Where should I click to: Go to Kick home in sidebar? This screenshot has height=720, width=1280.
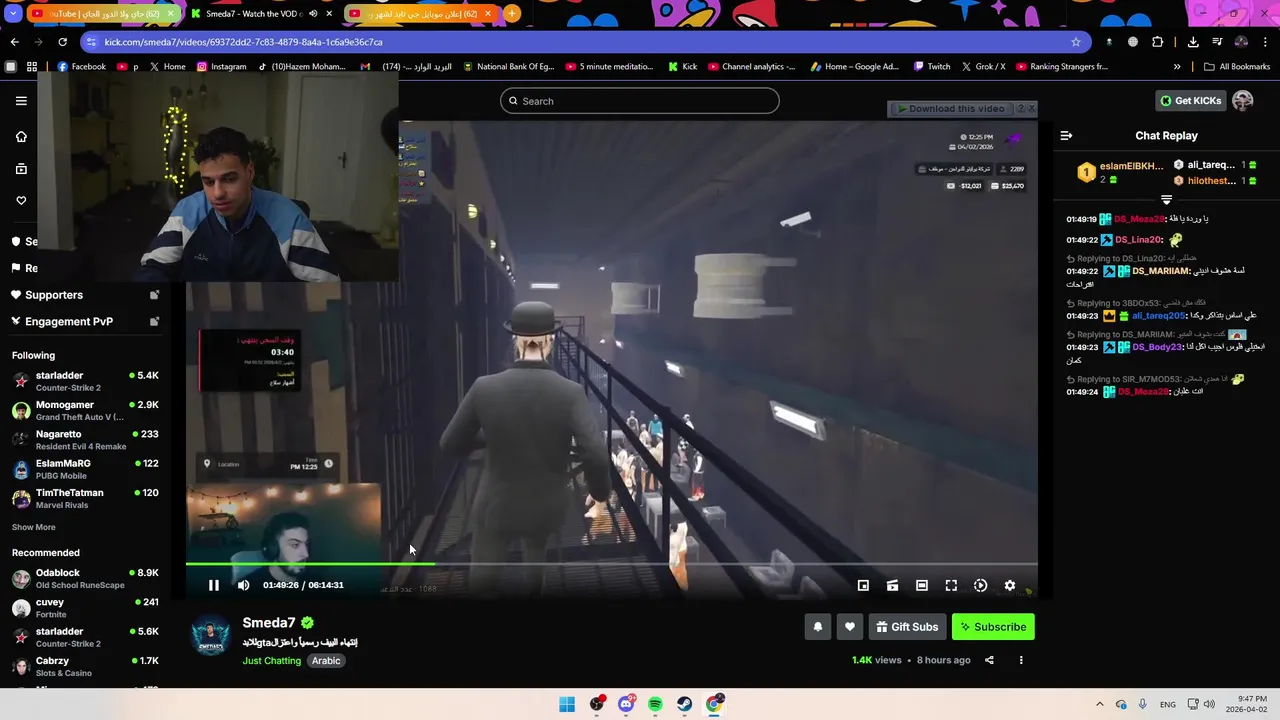point(21,137)
